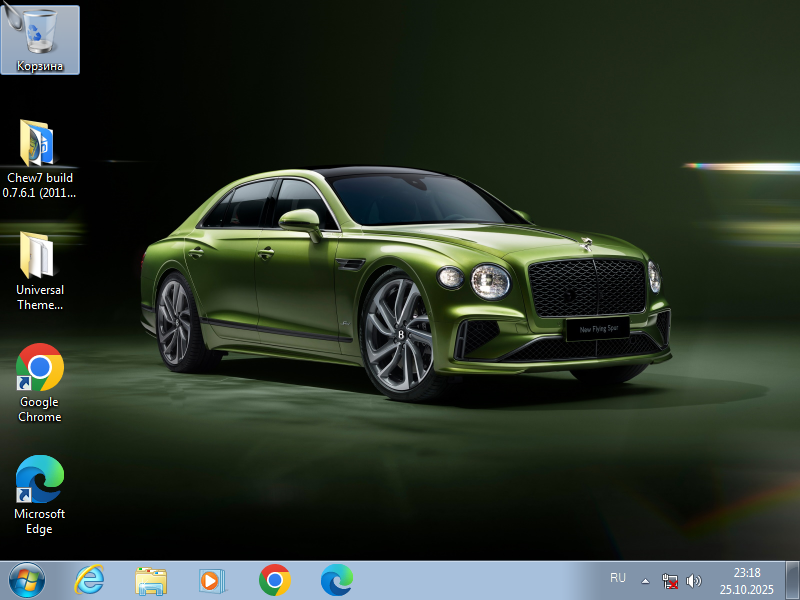Open the Windows Start menu orb

[26, 580]
